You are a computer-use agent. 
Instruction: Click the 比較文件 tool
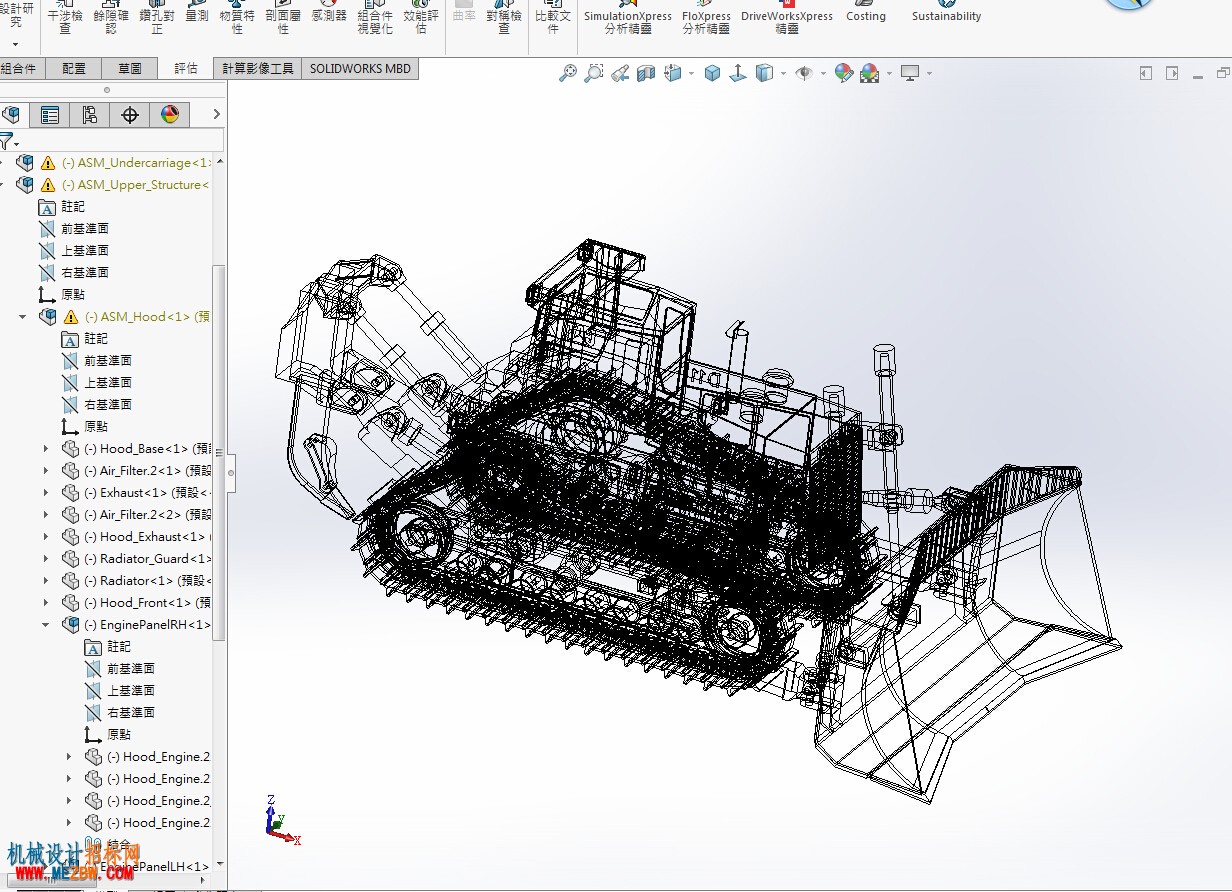[x=553, y=18]
